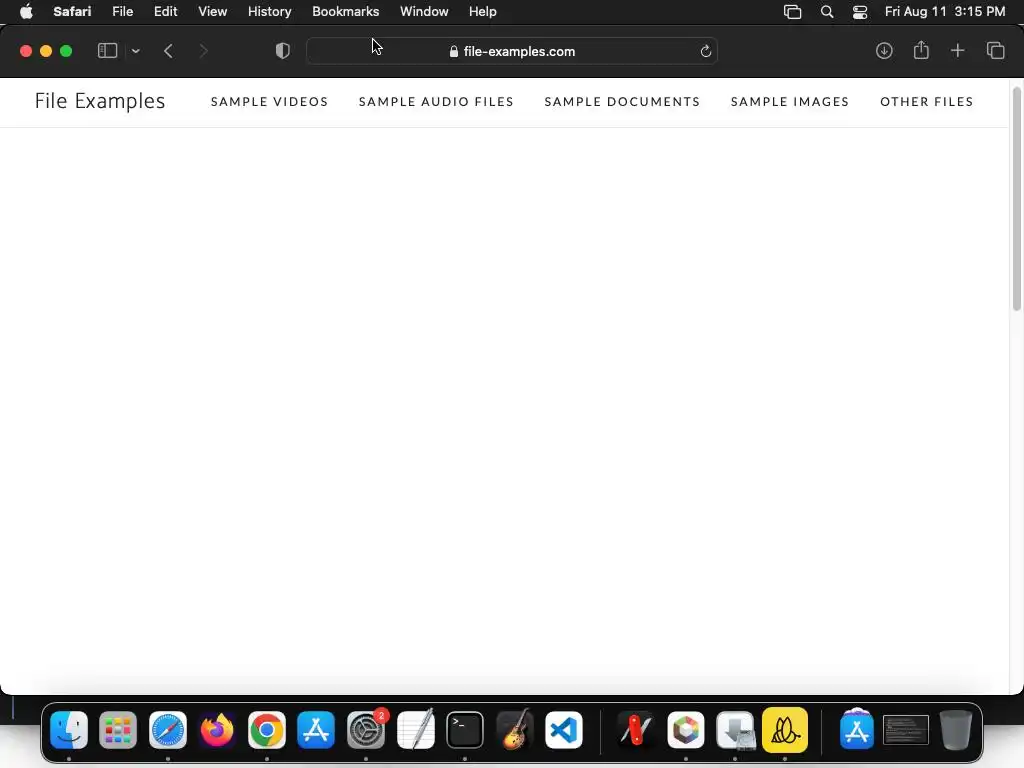Go to Sample Documents page
Viewport: 1024px width, 768px height.
point(622,102)
